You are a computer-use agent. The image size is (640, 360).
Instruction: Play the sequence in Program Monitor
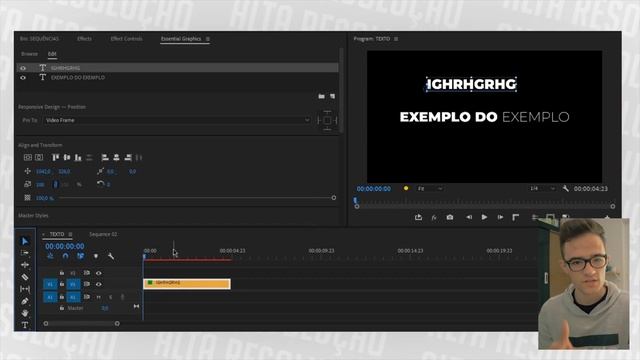[484, 217]
